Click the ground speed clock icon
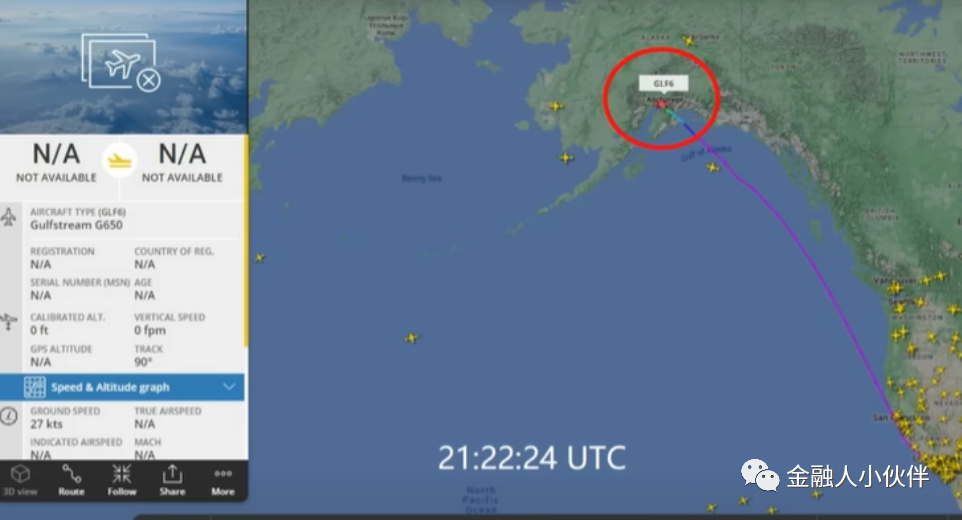This screenshot has width=962, height=520. click(x=9, y=416)
